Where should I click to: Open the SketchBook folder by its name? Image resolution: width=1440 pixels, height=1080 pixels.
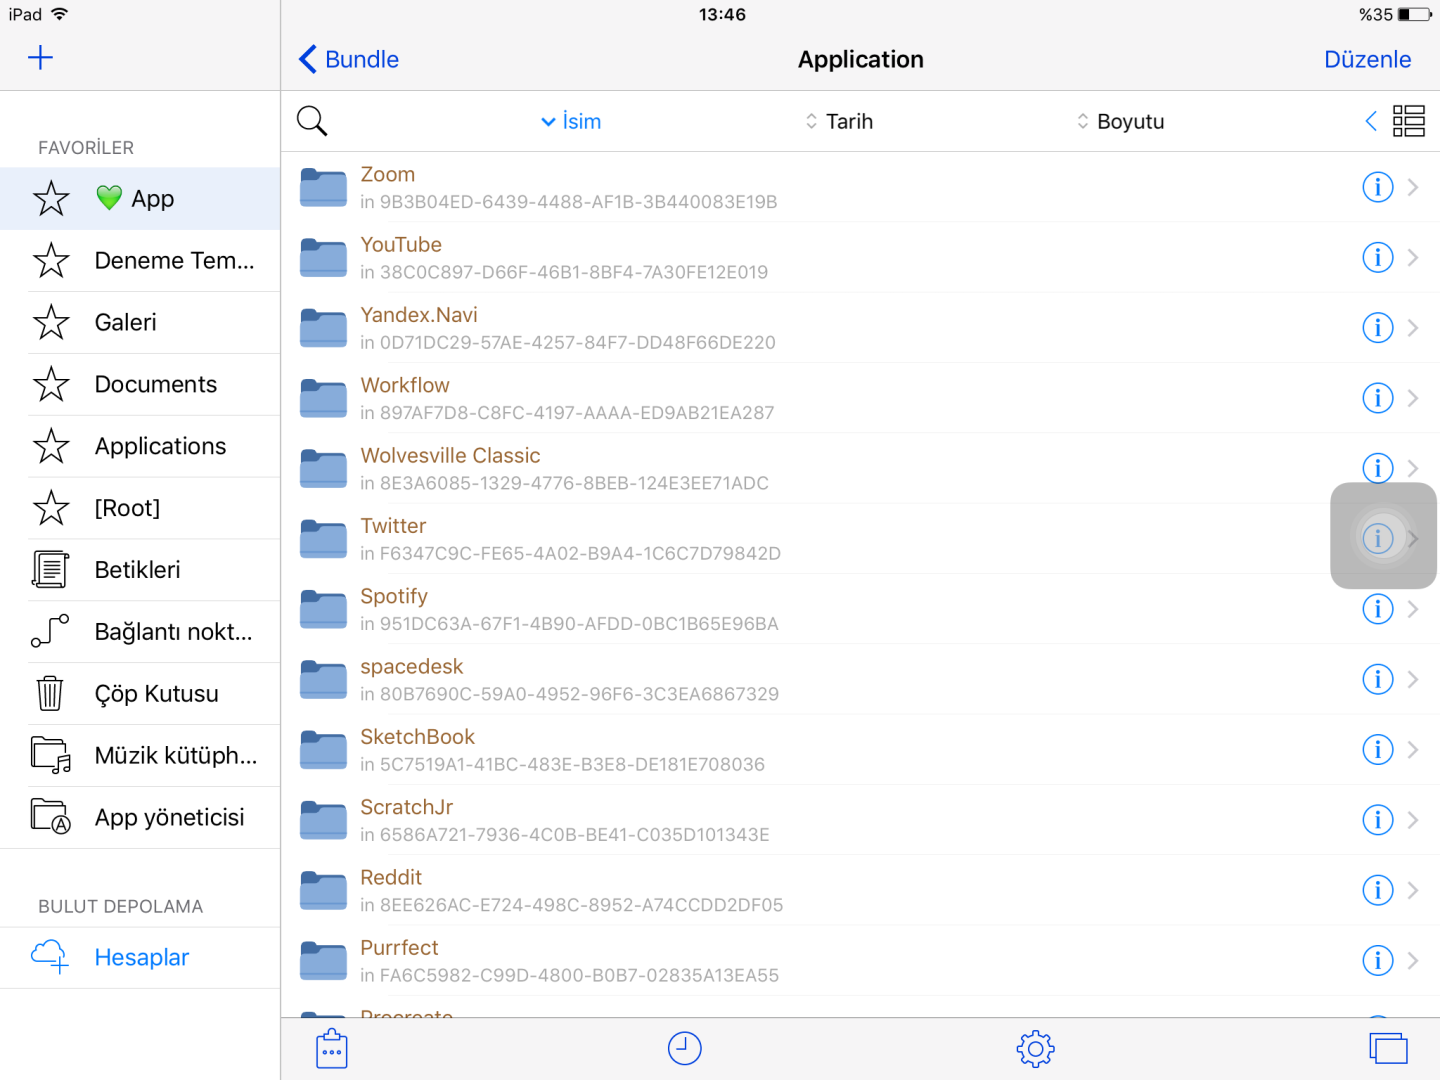417,737
